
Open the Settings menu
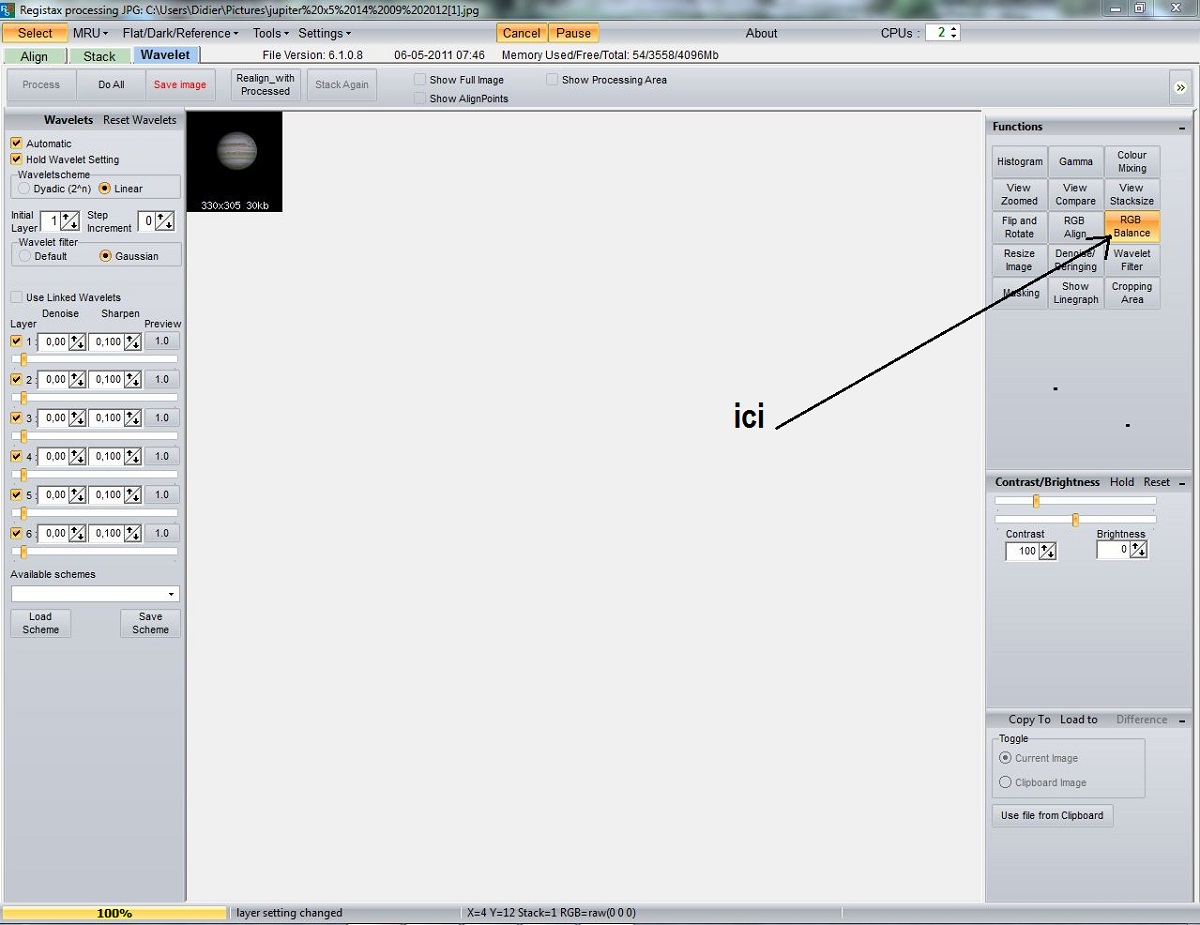324,33
